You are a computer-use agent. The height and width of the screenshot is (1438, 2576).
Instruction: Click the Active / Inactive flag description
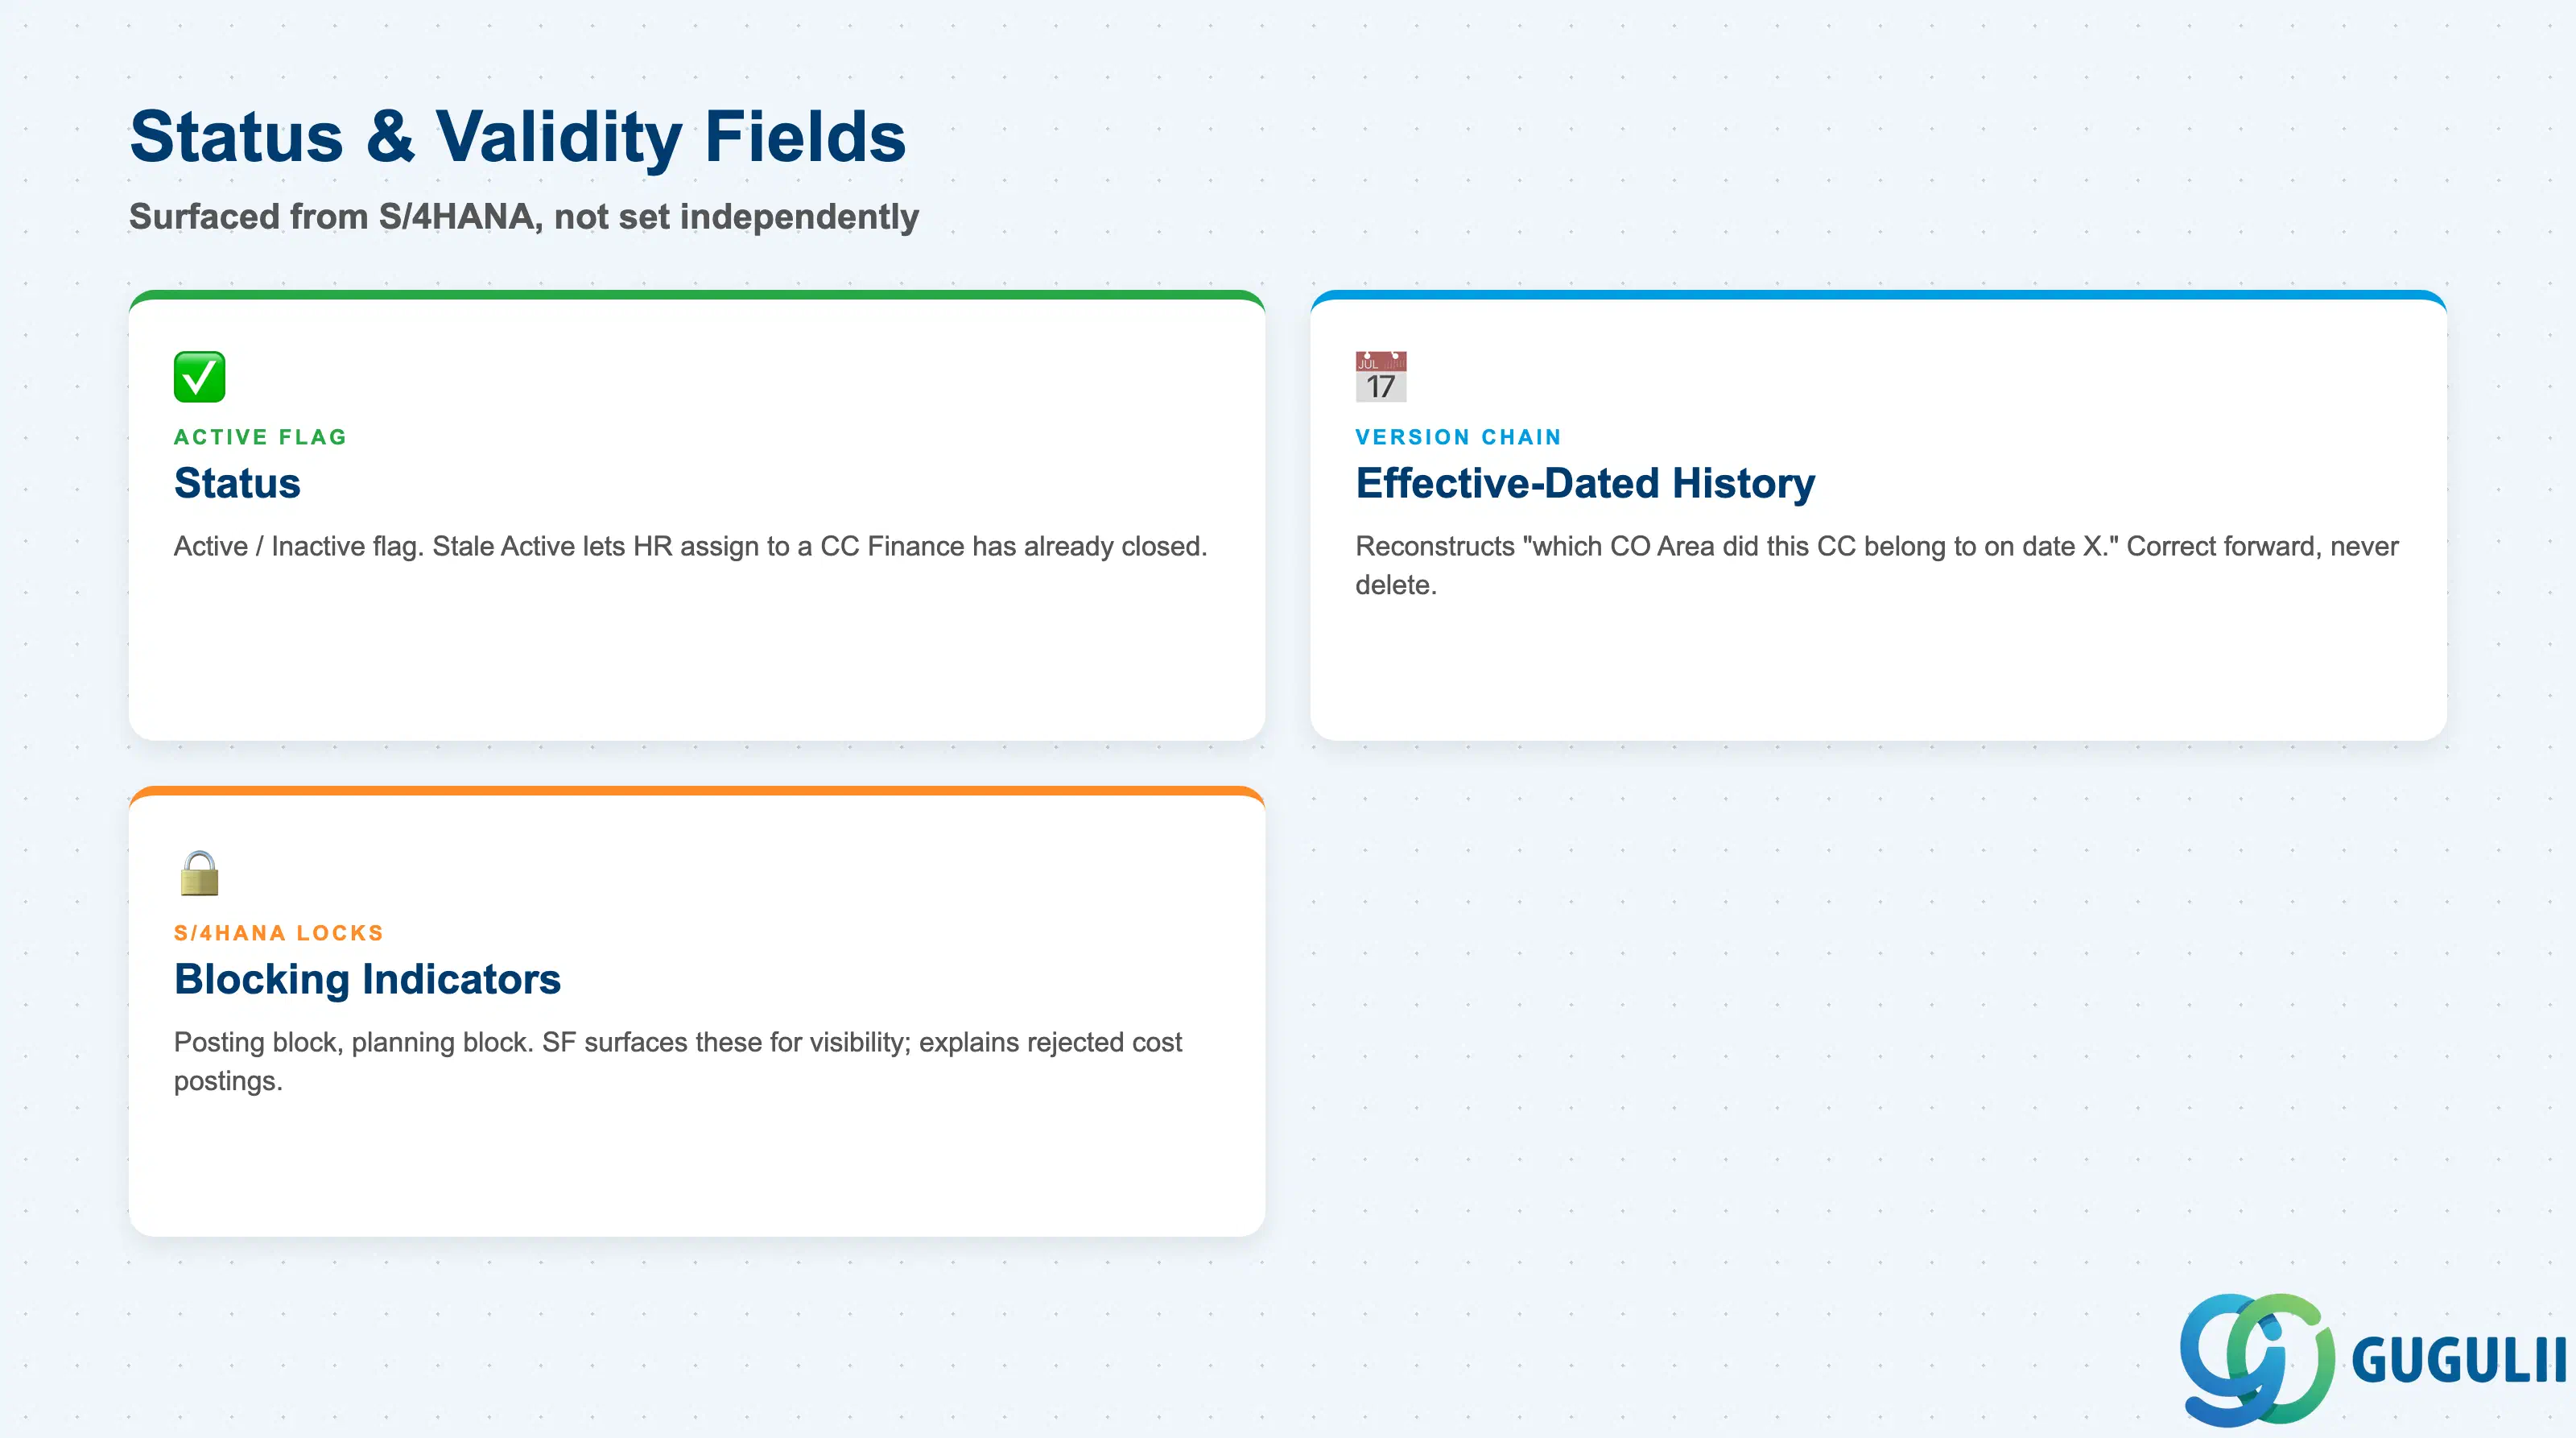pos(690,546)
